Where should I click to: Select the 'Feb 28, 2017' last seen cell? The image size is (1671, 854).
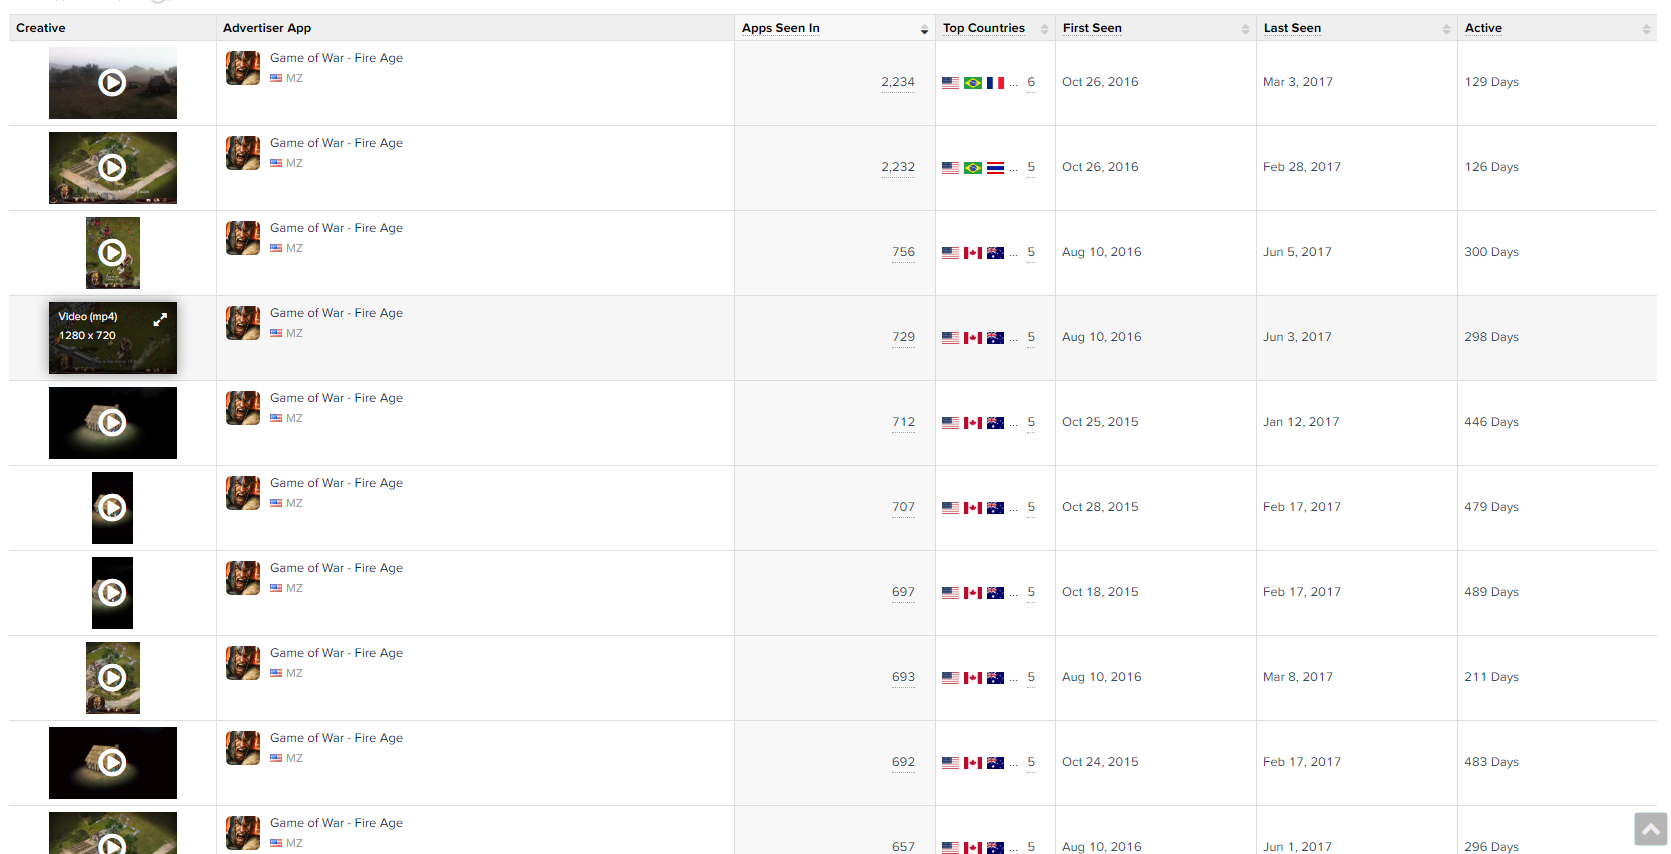pyautogui.click(x=1302, y=167)
